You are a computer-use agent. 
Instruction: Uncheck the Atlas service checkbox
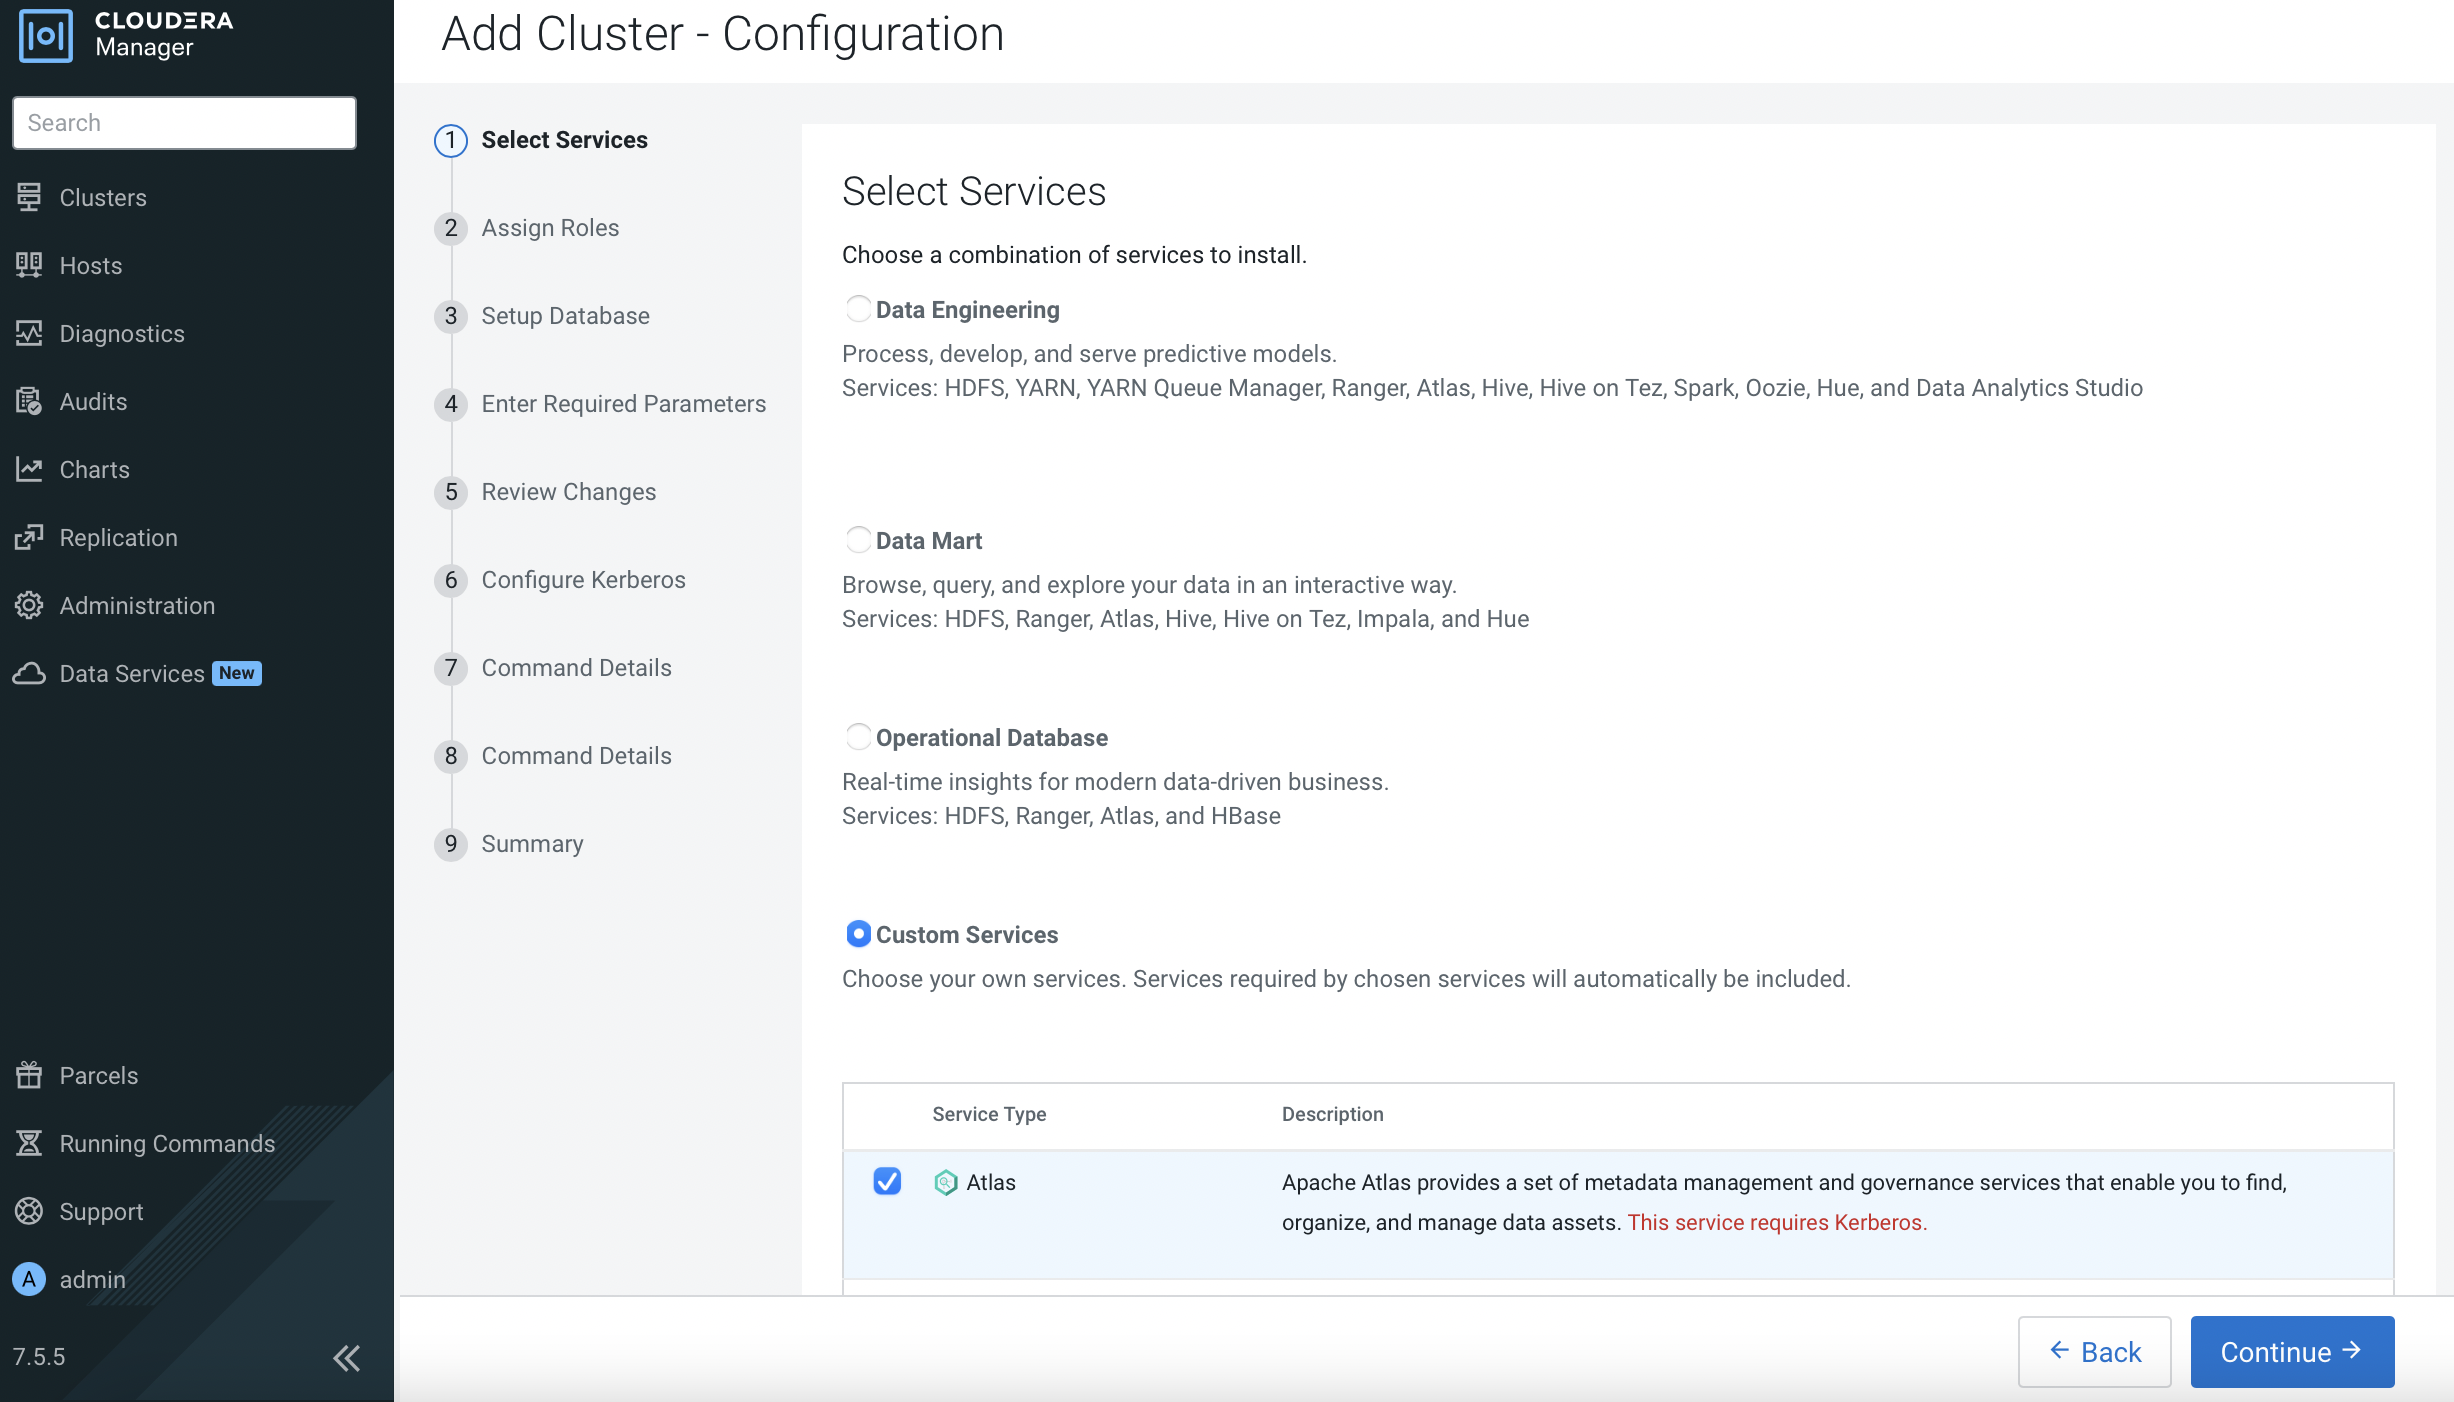pyautogui.click(x=887, y=1181)
